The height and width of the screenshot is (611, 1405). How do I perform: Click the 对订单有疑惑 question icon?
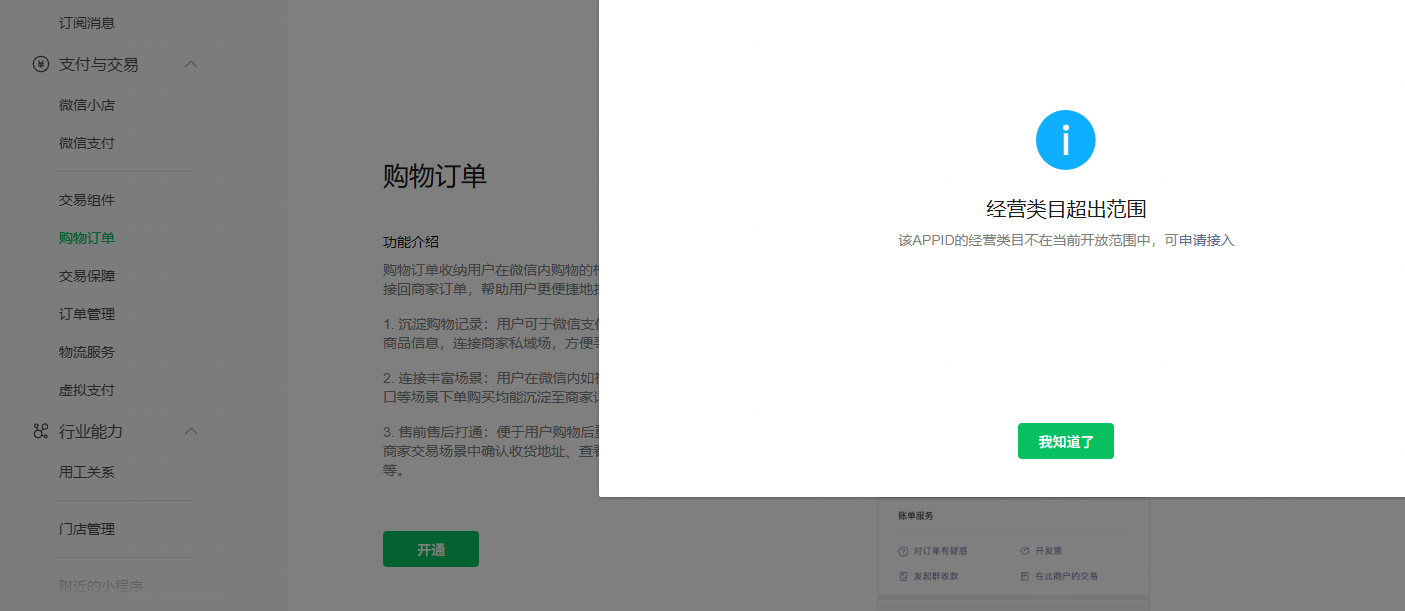coord(903,551)
